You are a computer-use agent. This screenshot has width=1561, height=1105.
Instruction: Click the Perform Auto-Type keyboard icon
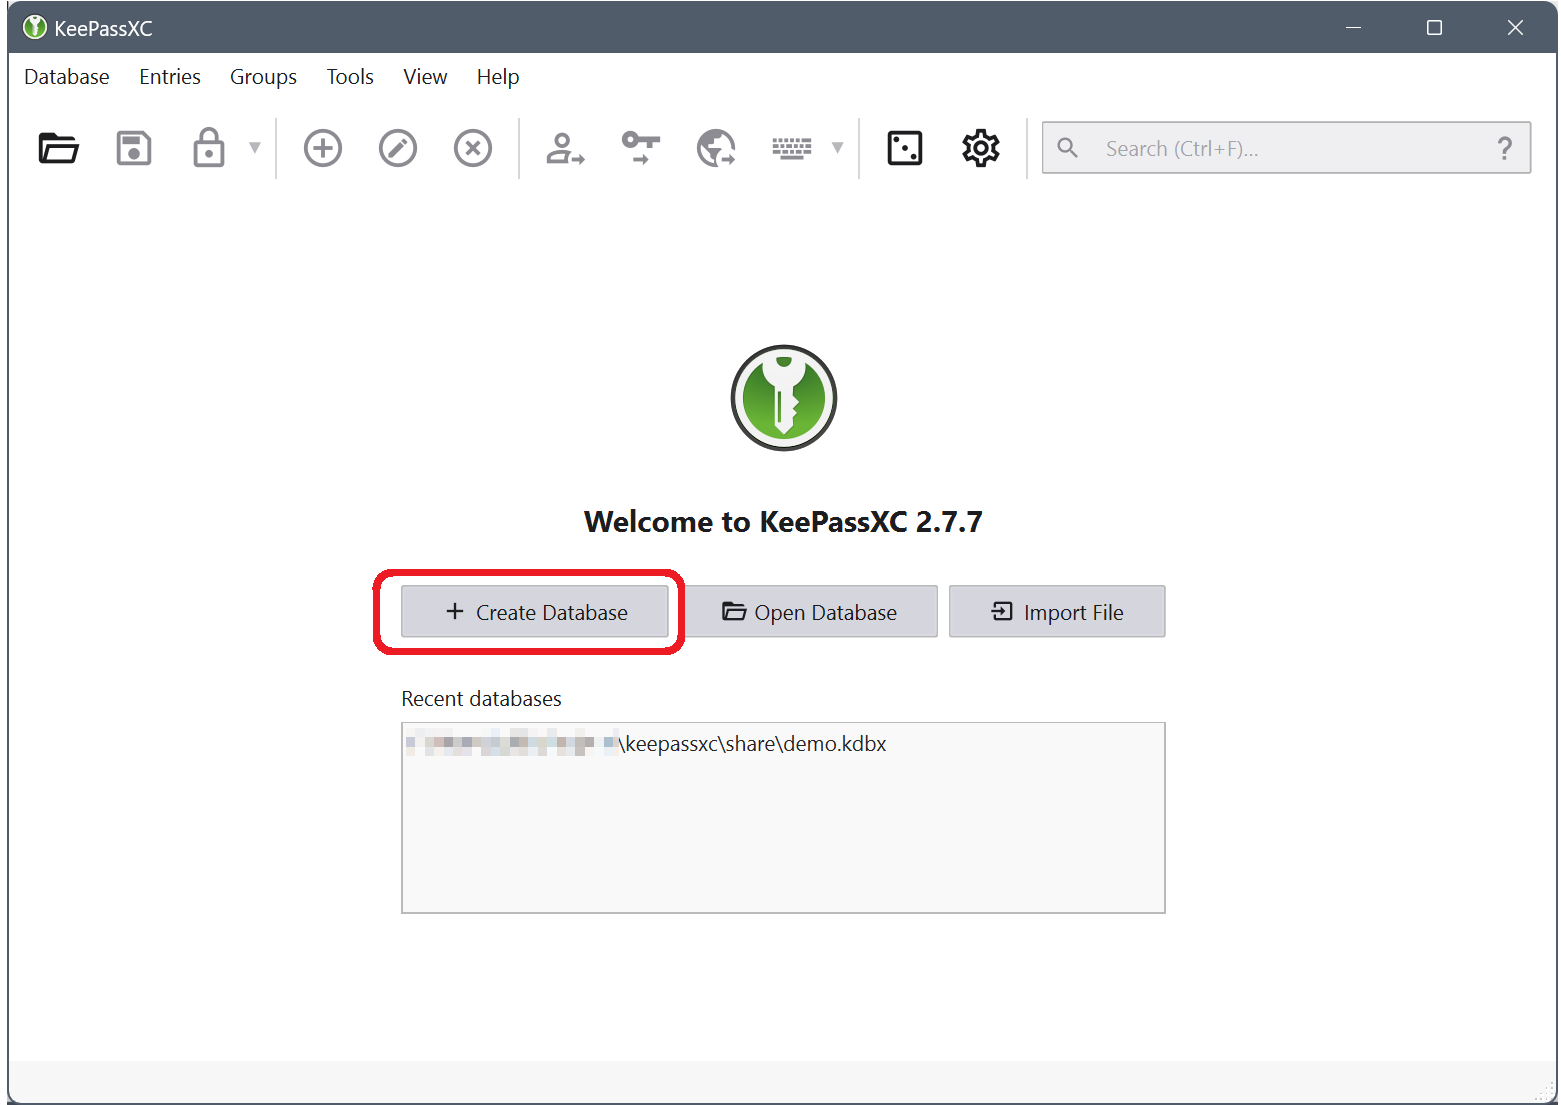[x=791, y=148]
